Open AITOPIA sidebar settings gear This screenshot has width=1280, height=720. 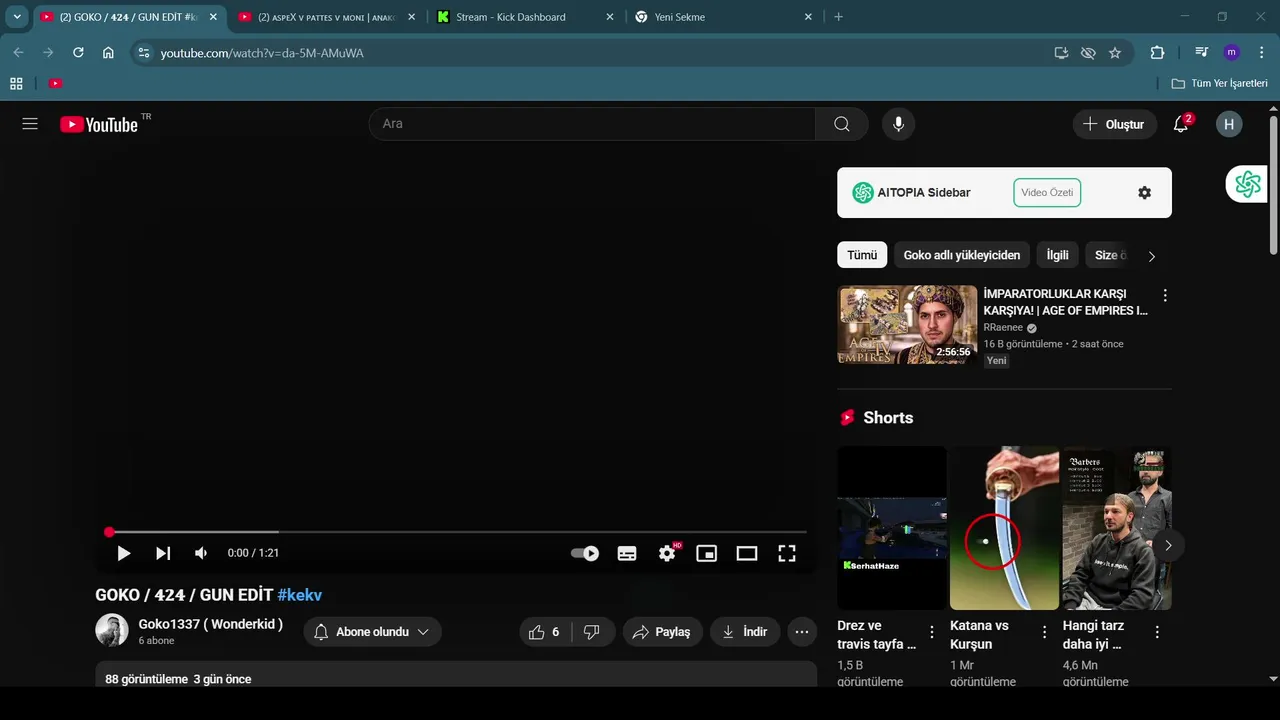pos(1145,193)
